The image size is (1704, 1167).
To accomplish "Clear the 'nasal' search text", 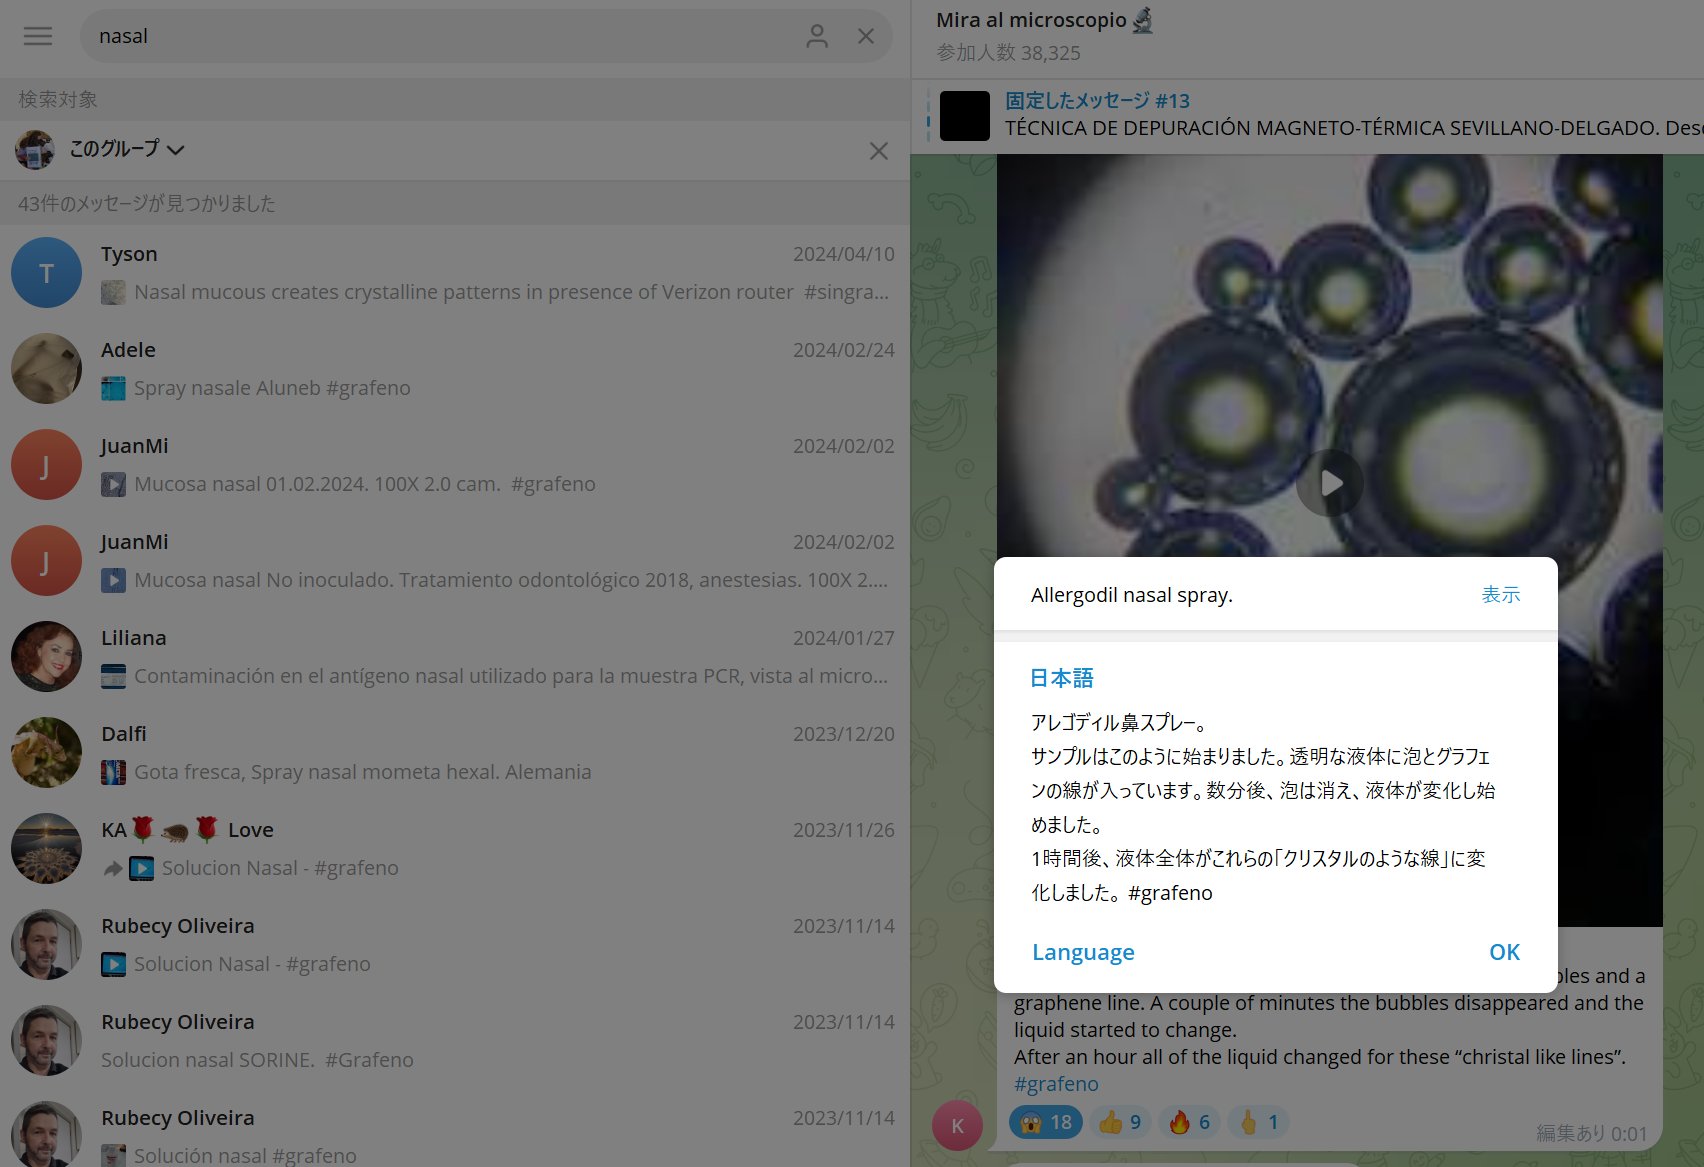I will pos(866,36).
